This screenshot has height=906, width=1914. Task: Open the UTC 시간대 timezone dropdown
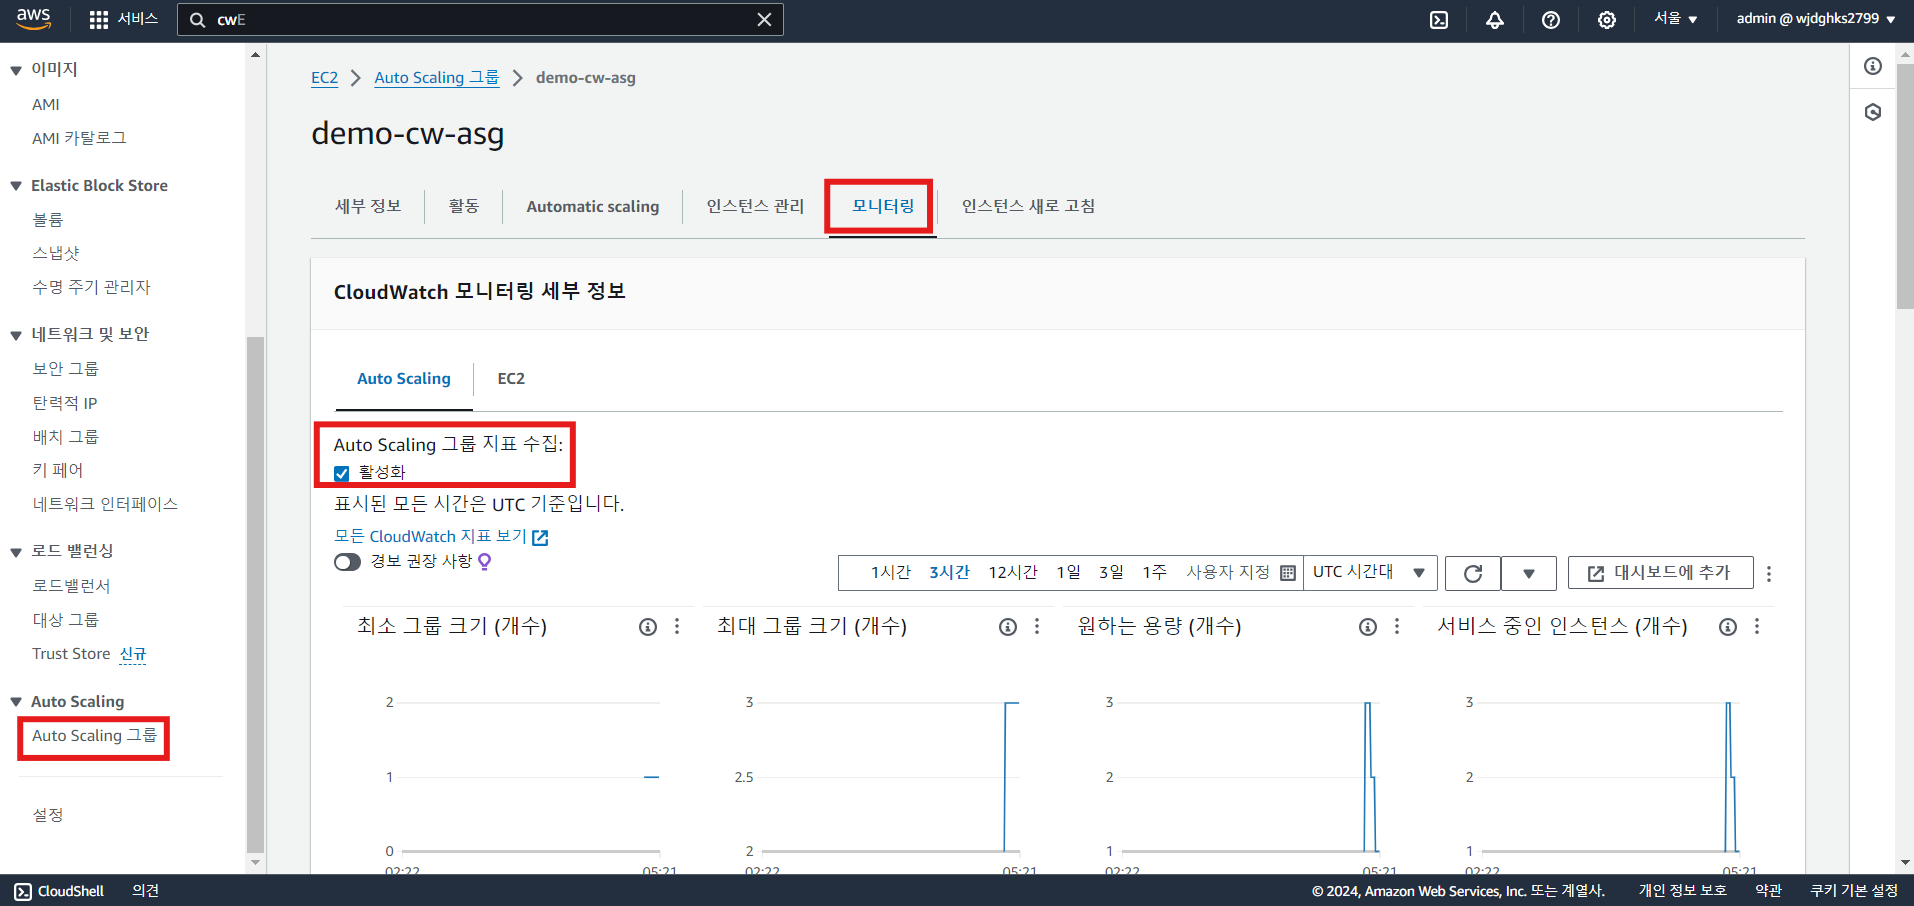pyautogui.click(x=1370, y=573)
